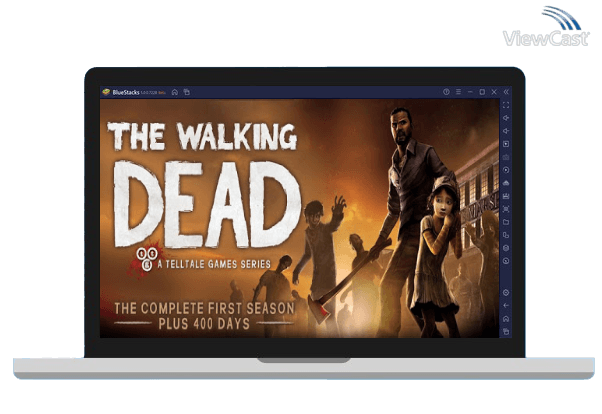The image size is (602, 414).
Task: Collapse the sidebar with the double-chevron icon
Action: click(x=506, y=92)
